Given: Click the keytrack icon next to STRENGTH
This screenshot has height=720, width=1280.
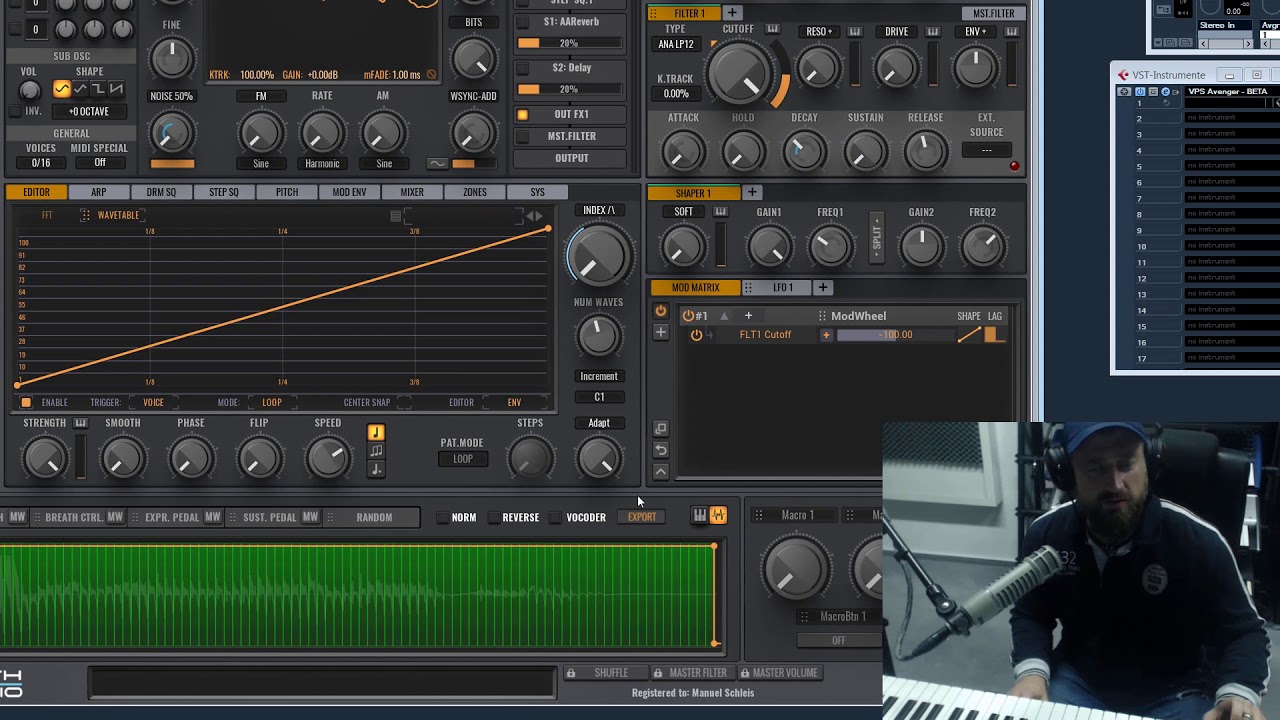Looking at the screenshot, I should (x=80, y=423).
